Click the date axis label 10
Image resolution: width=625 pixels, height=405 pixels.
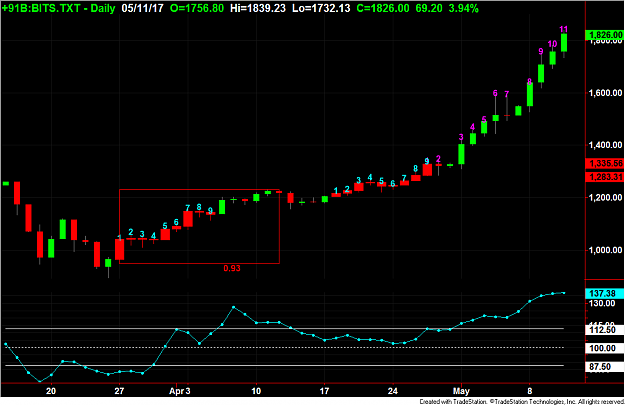(x=256, y=391)
